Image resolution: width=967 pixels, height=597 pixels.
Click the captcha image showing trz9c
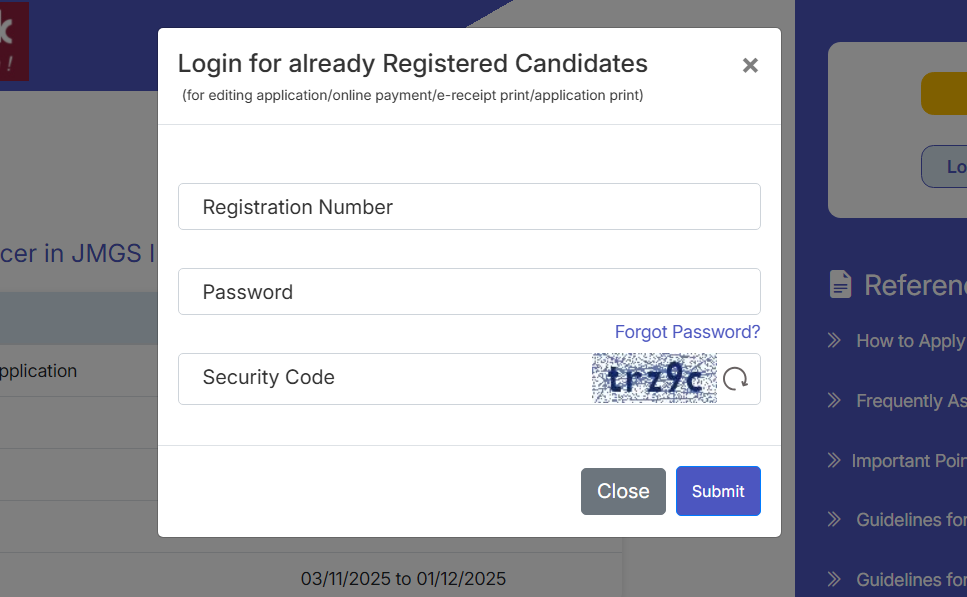point(654,378)
